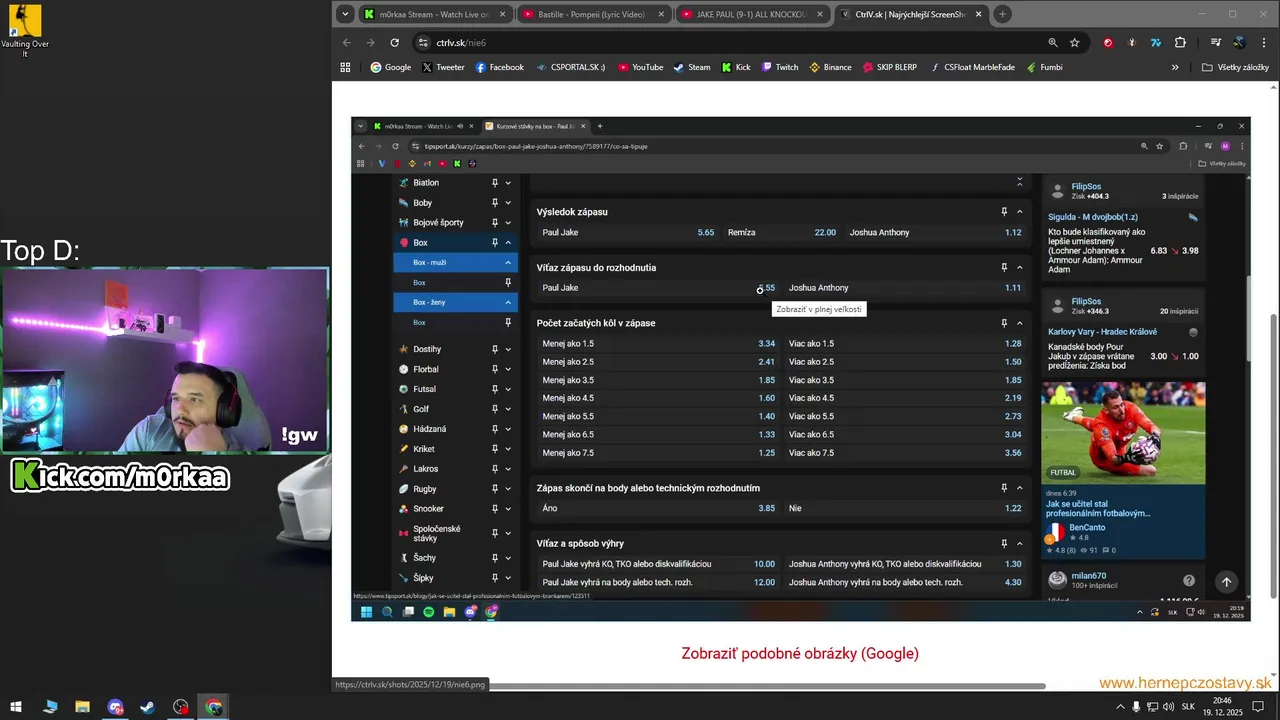Click the Paul Jake 5.65 odds in screenshot image

[706, 232]
